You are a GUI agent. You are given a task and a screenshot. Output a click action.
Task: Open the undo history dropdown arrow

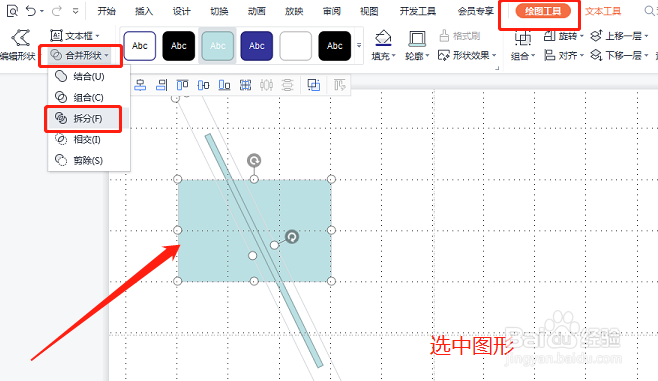[x=42, y=11]
